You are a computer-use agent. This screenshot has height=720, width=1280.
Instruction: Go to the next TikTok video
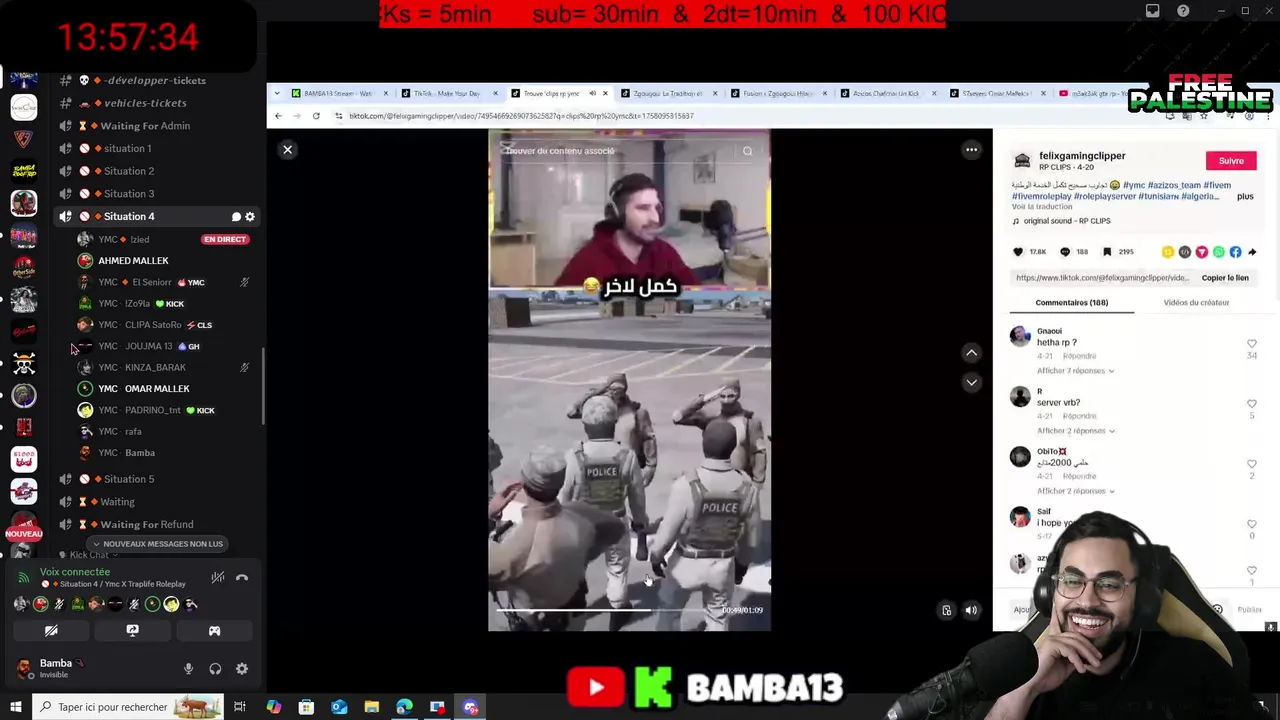click(971, 382)
